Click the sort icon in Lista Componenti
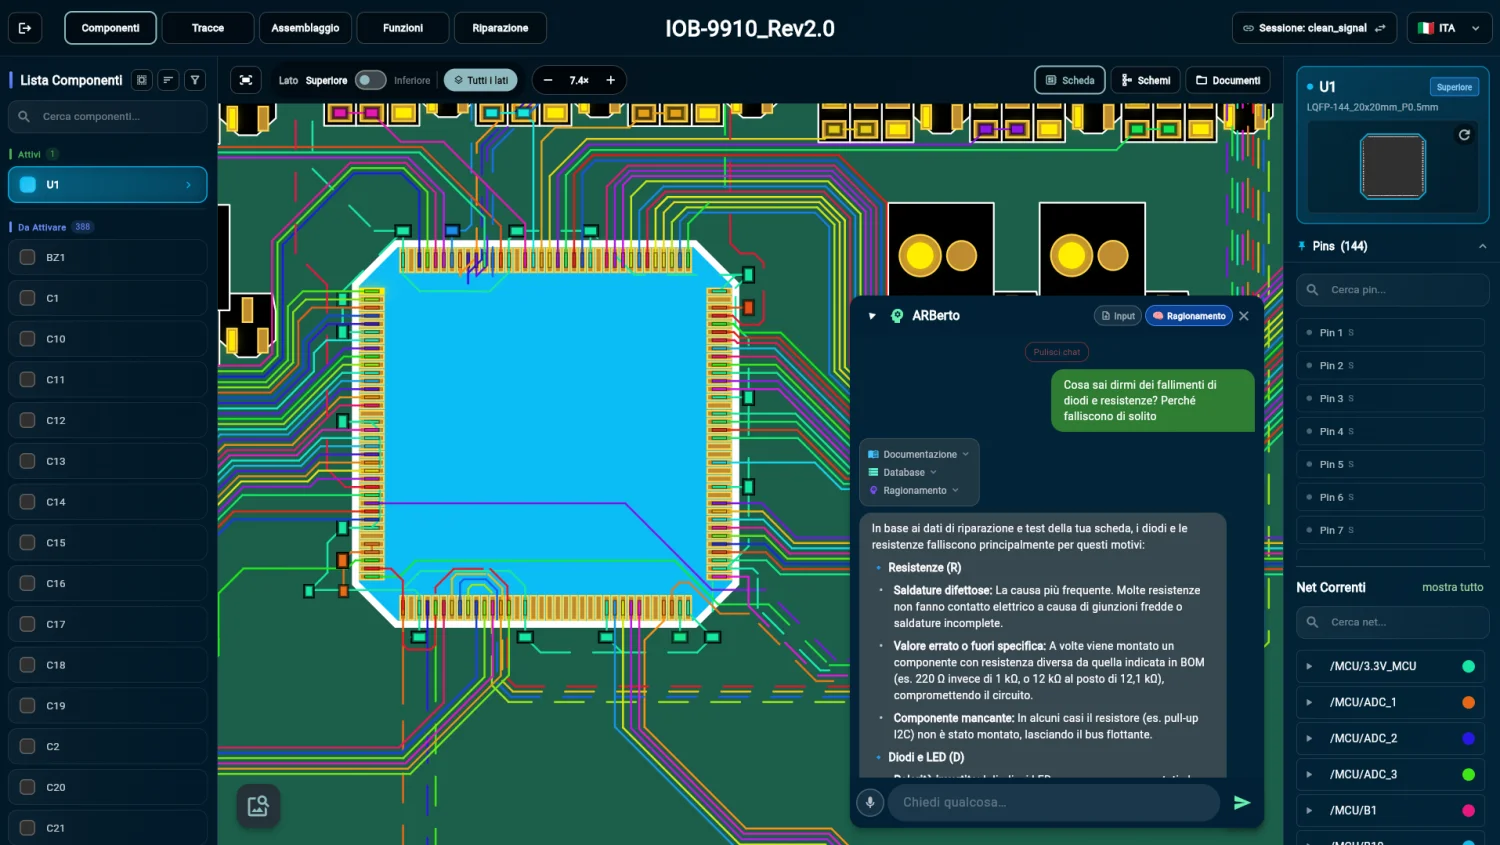The width and height of the screenshot is (1500, 845). coord(168,80)
